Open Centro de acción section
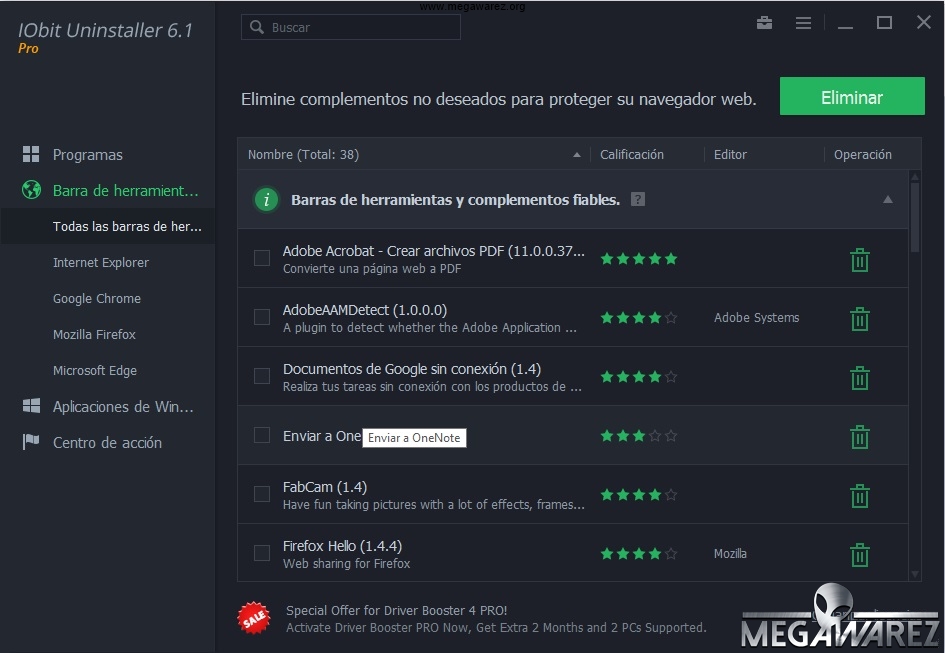 click(107, 443)
